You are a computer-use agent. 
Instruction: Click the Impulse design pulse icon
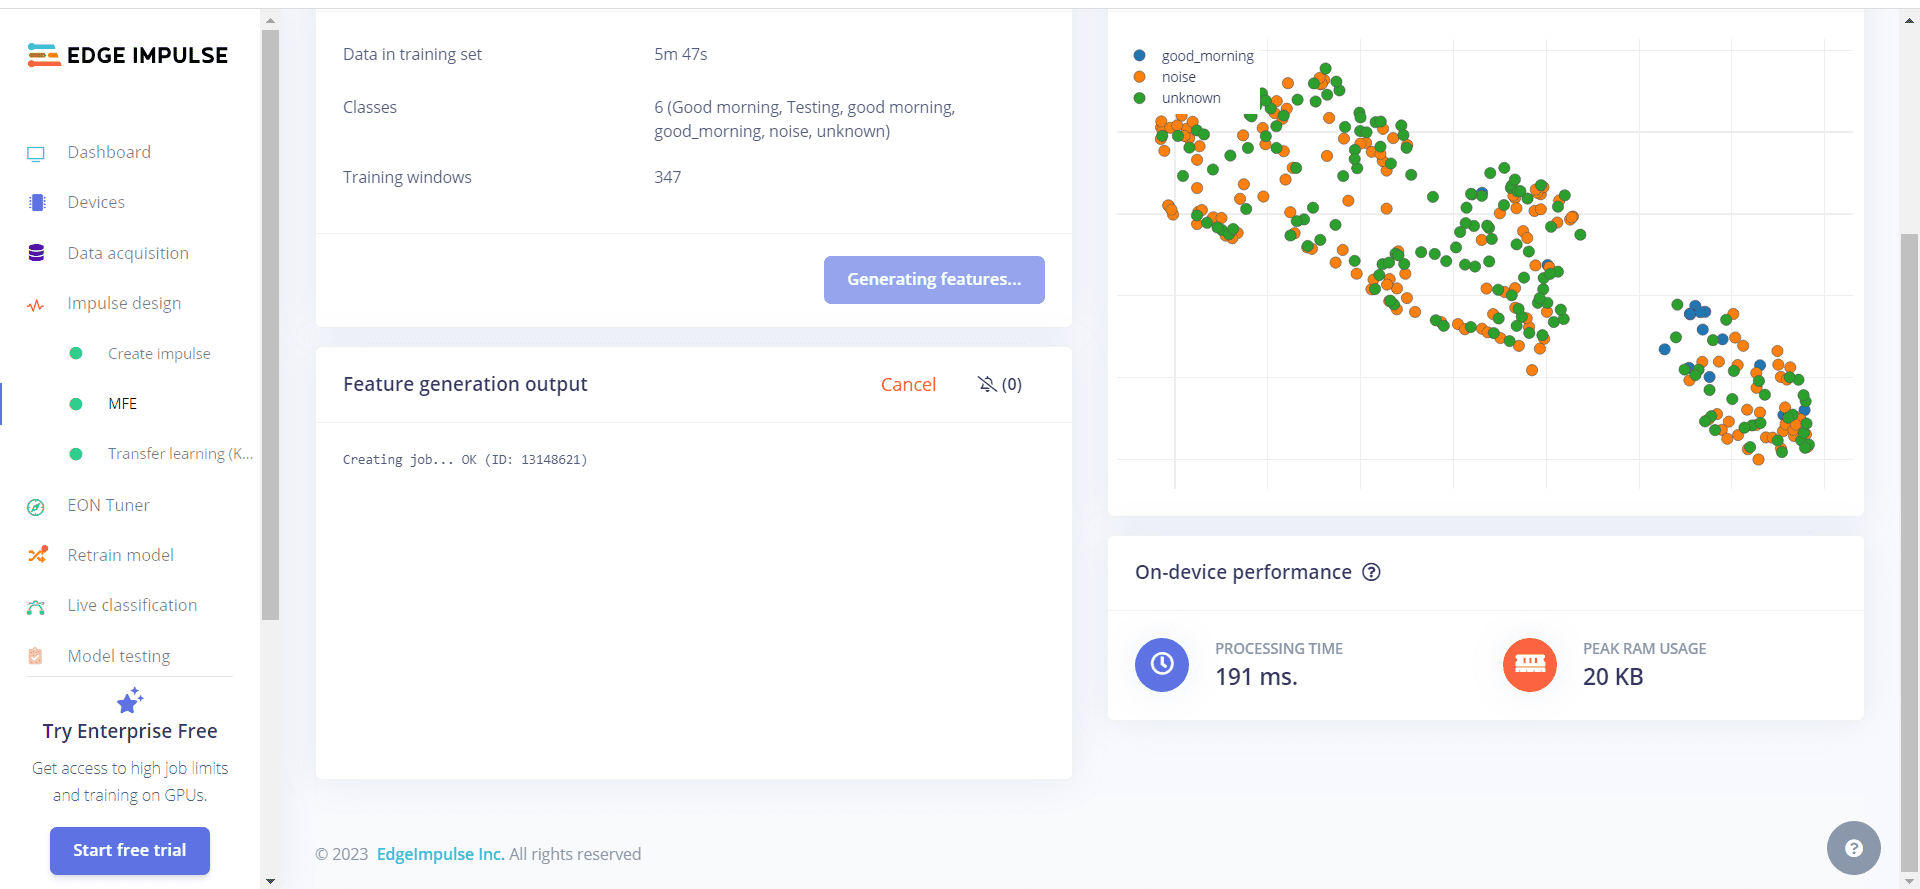(x=36, y=304)
